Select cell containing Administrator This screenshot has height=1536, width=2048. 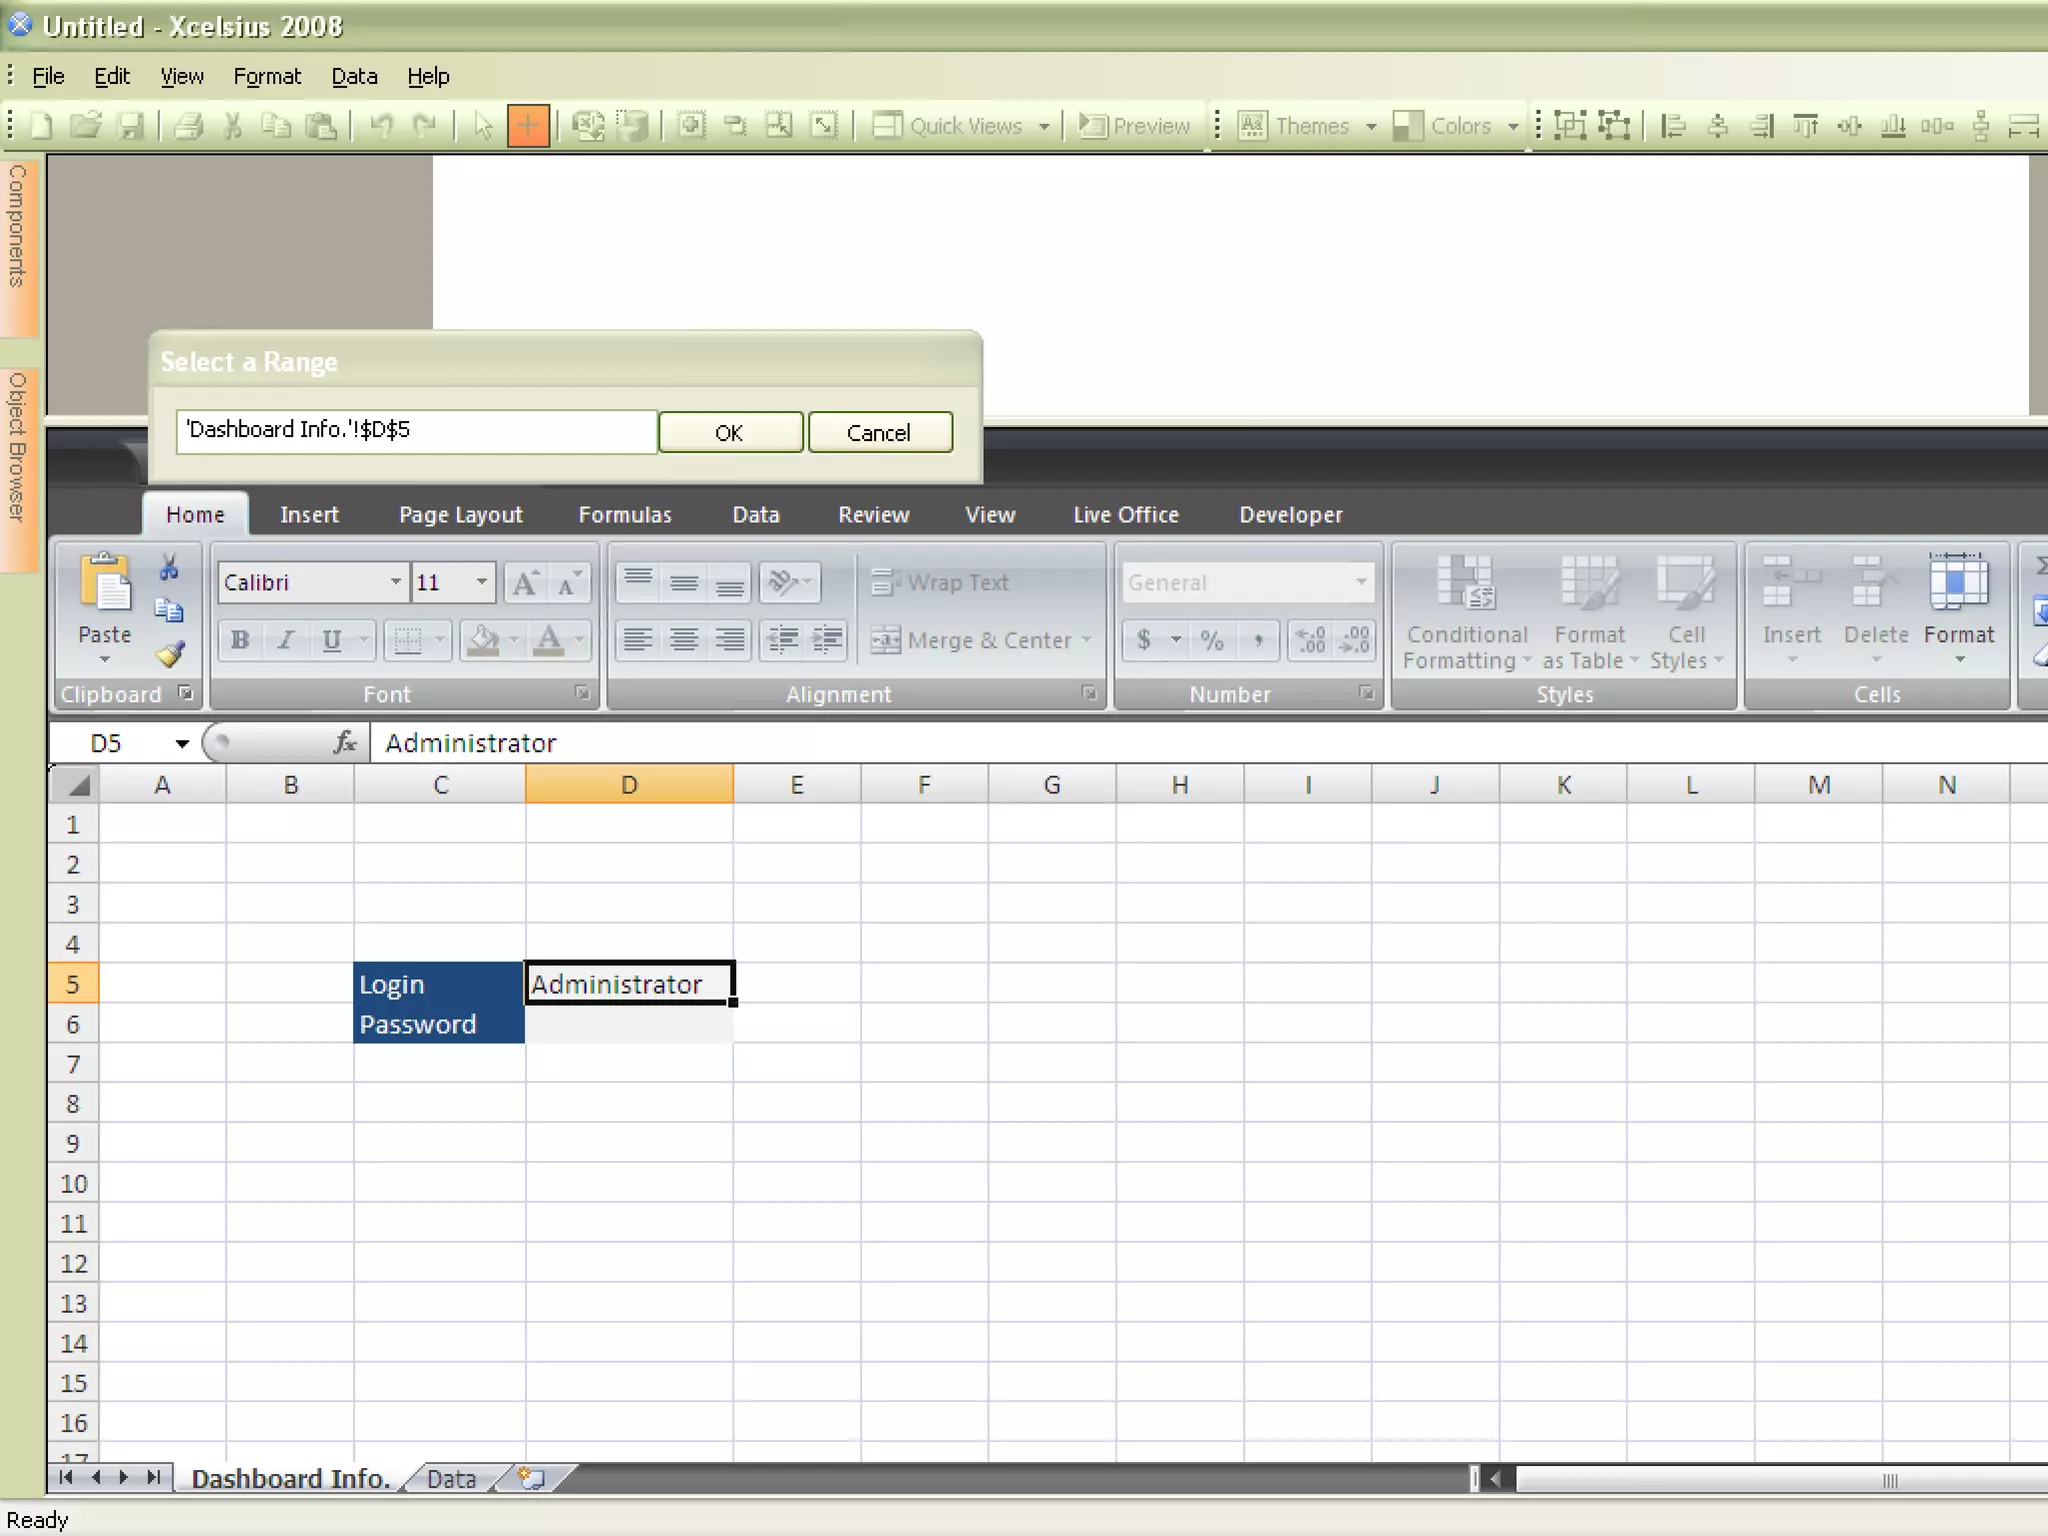[x=629, y=984]
